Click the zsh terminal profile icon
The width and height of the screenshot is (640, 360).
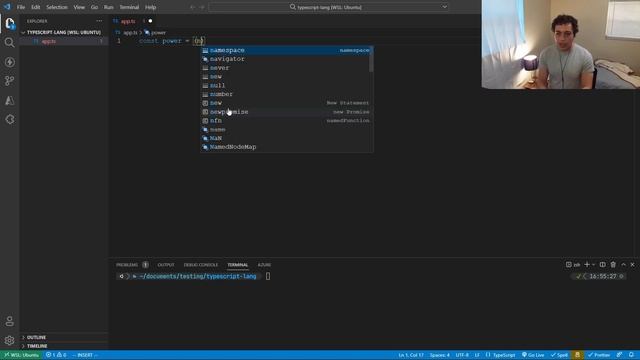coord(573,265)
